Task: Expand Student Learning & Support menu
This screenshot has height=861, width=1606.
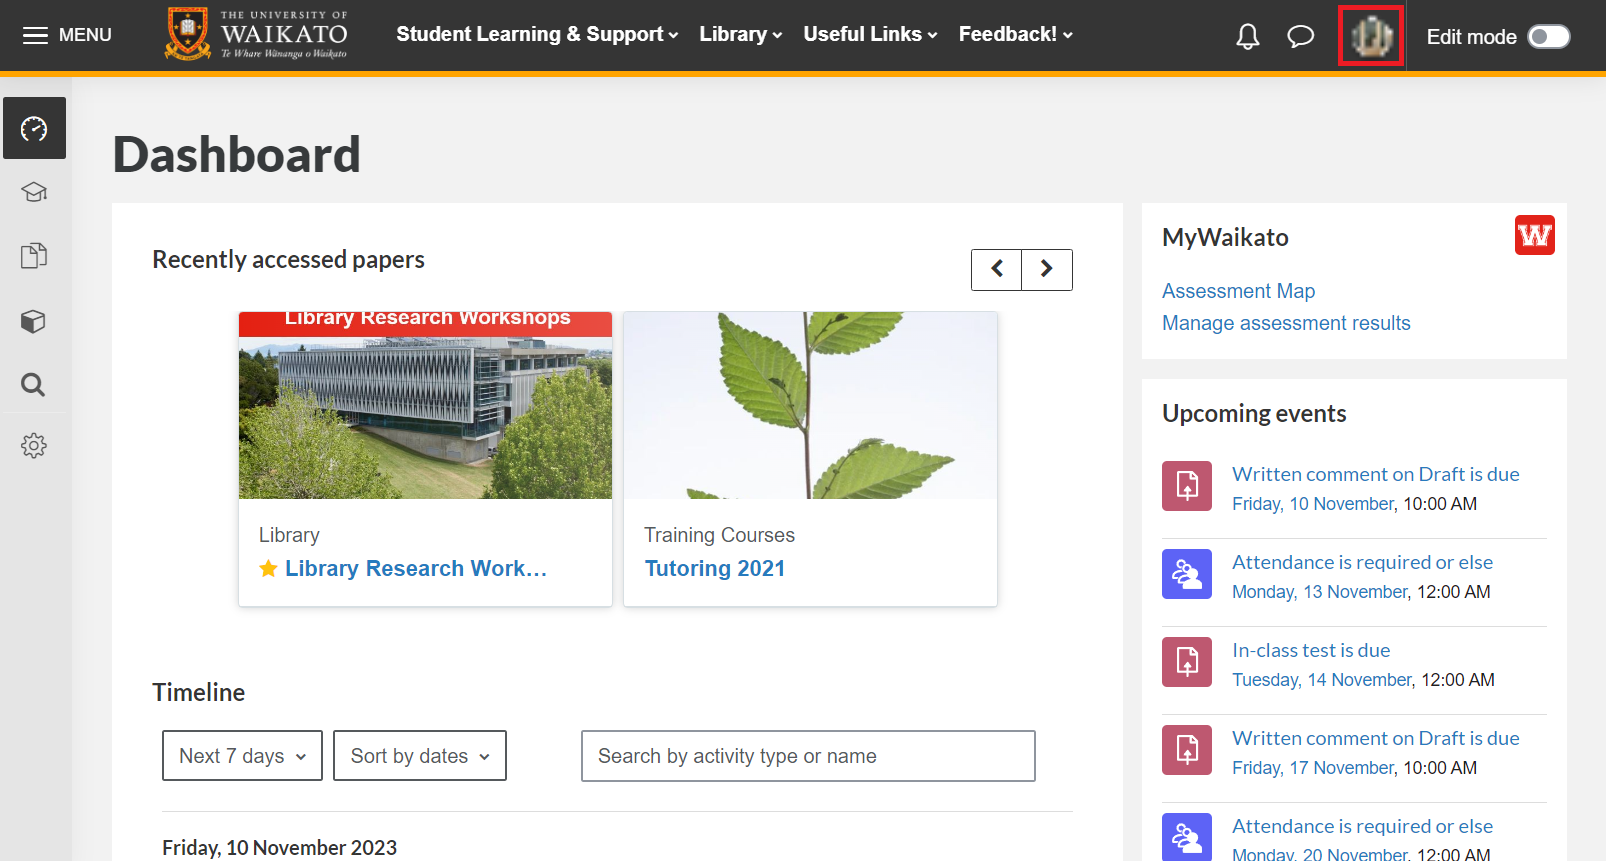Action: (x=537, y=35)
